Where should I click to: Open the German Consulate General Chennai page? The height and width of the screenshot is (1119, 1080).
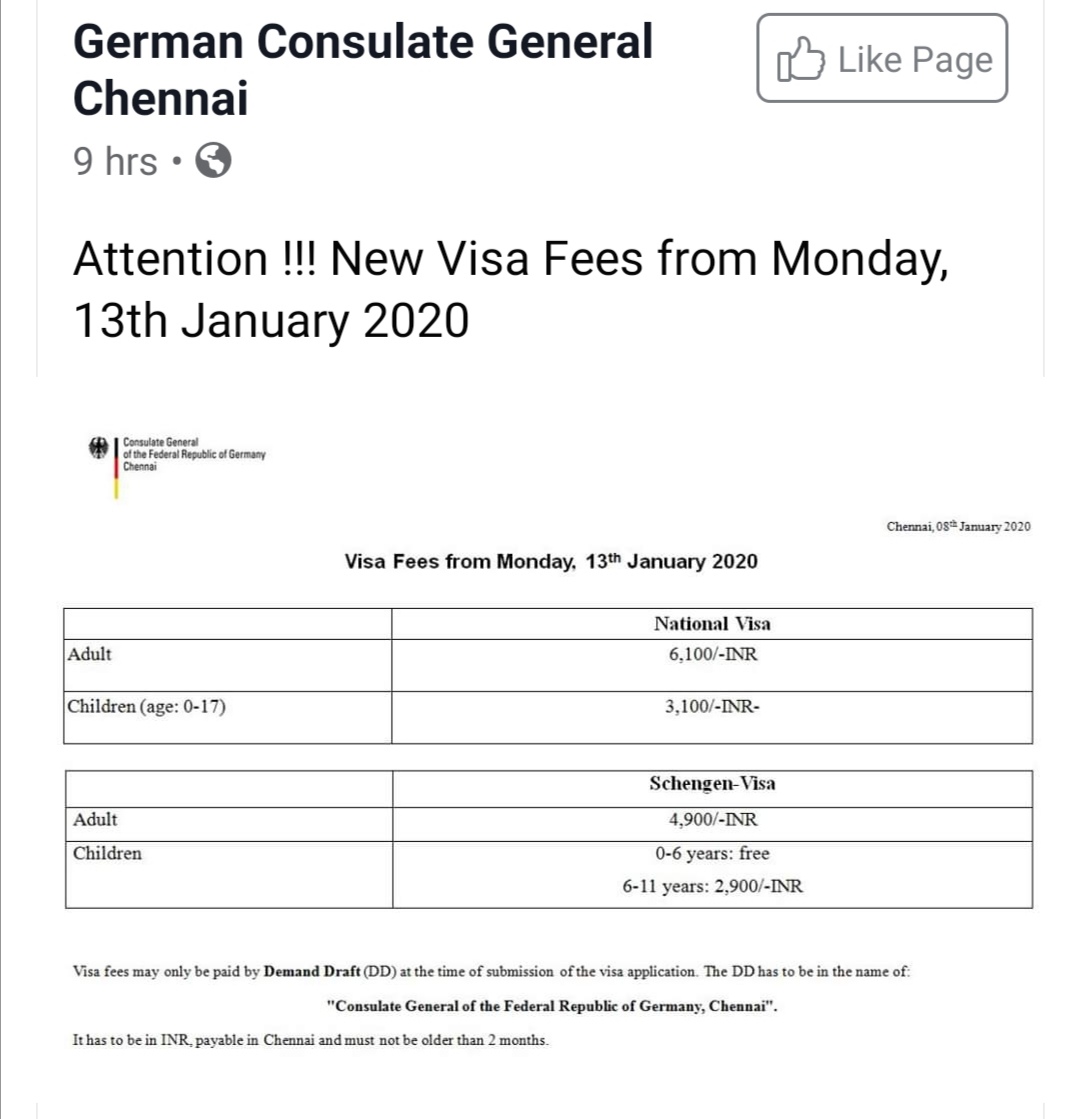pos(363,69)
